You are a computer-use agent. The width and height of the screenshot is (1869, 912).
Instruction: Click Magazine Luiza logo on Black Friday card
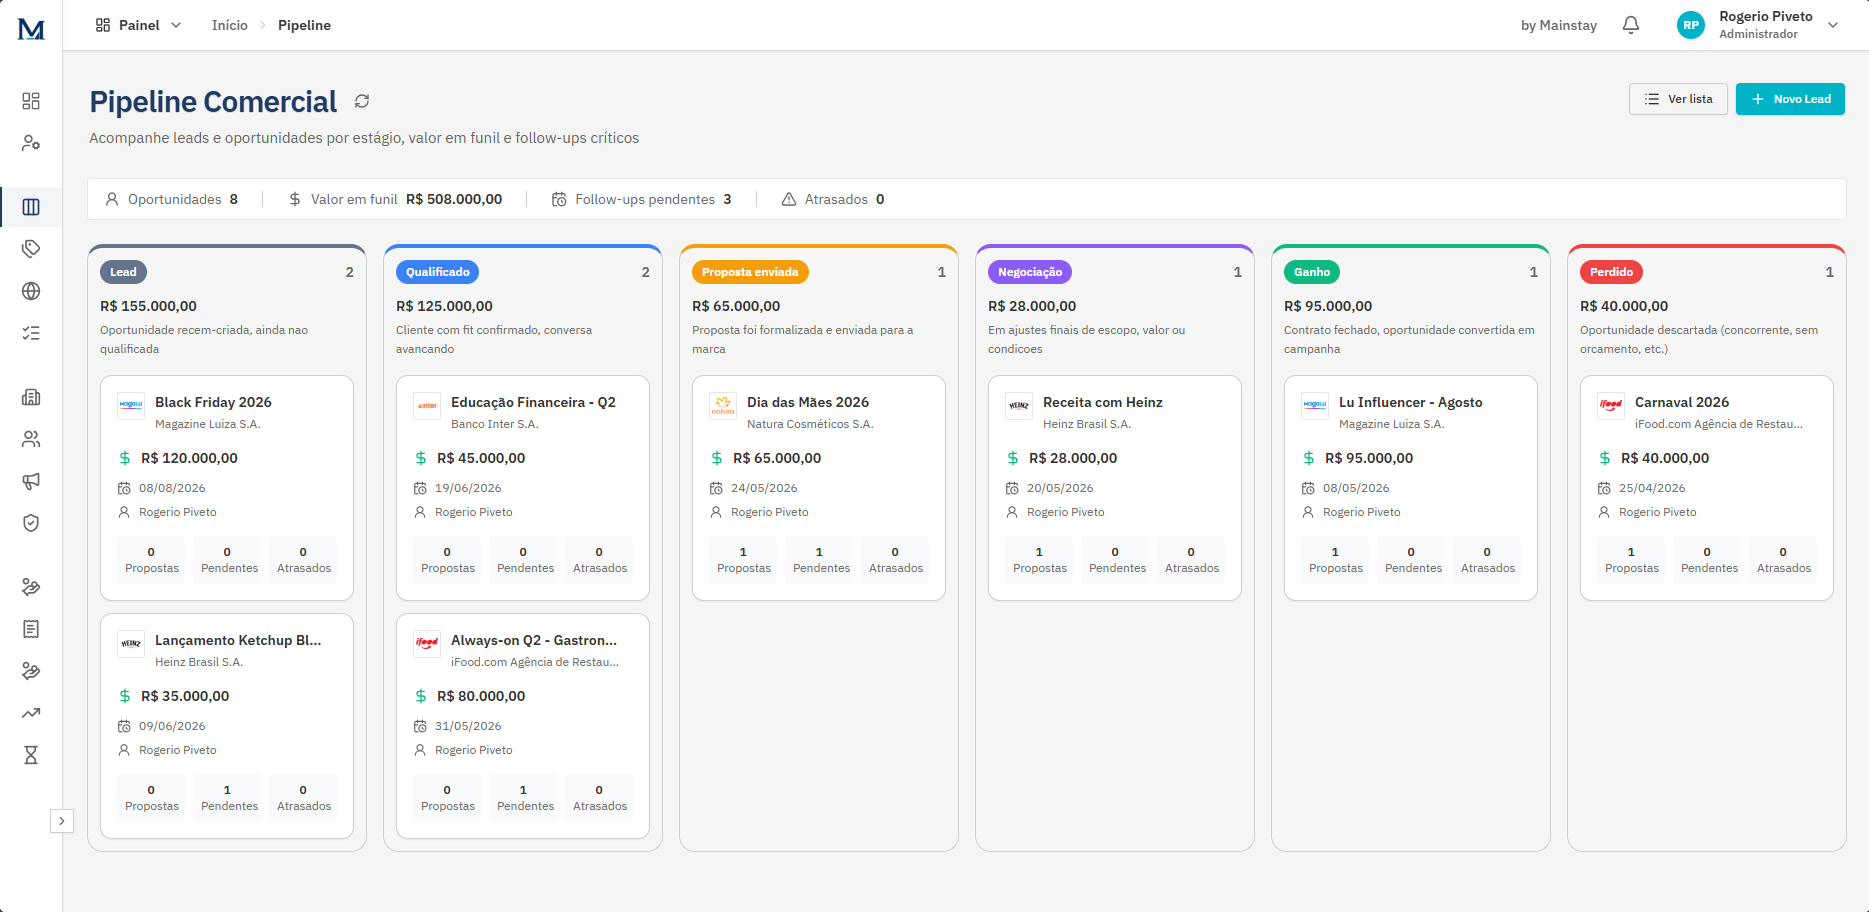coord(131,405)
